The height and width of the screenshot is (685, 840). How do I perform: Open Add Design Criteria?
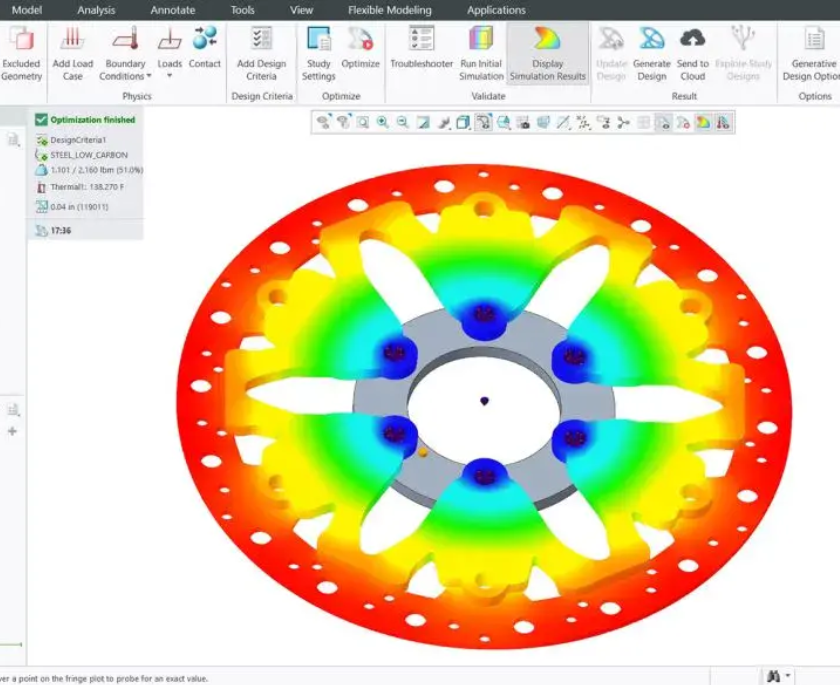click(x=261, y=40)
